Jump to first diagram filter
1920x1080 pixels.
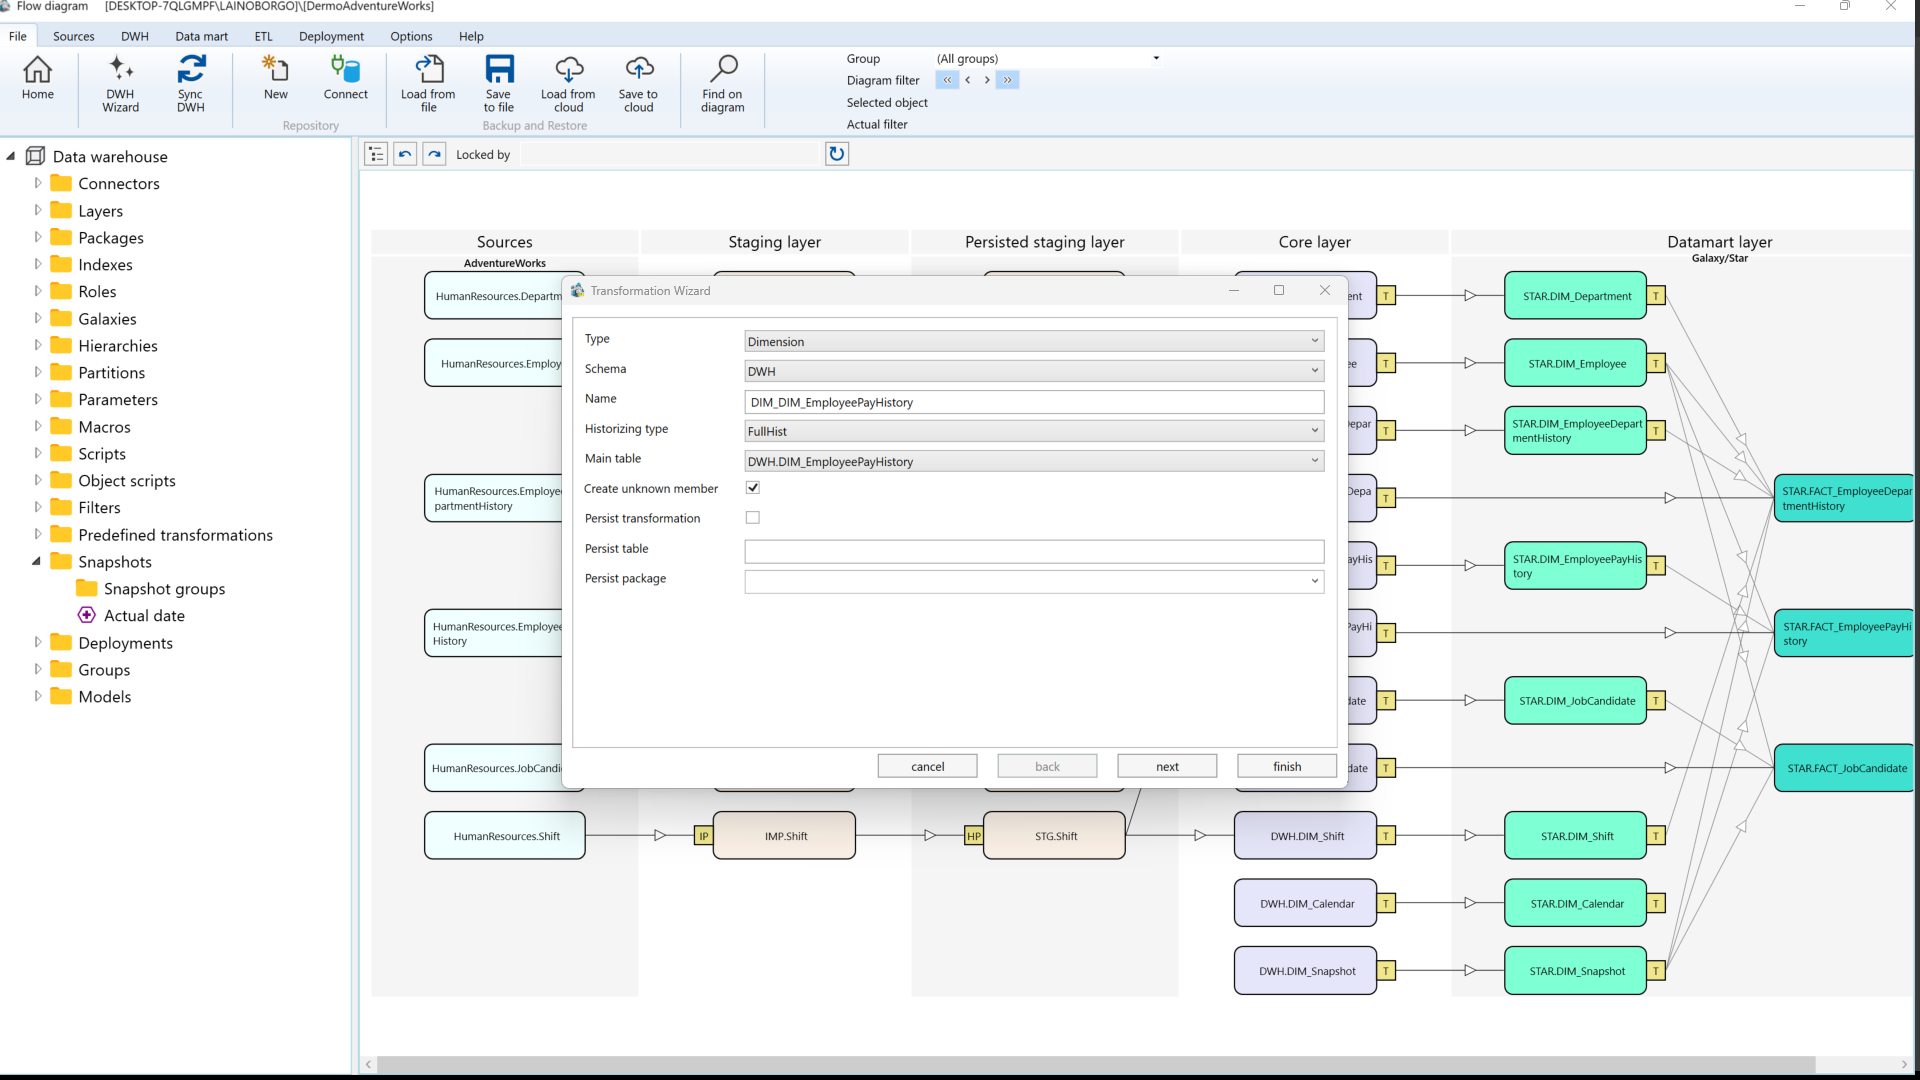click(x=947, y=80)
